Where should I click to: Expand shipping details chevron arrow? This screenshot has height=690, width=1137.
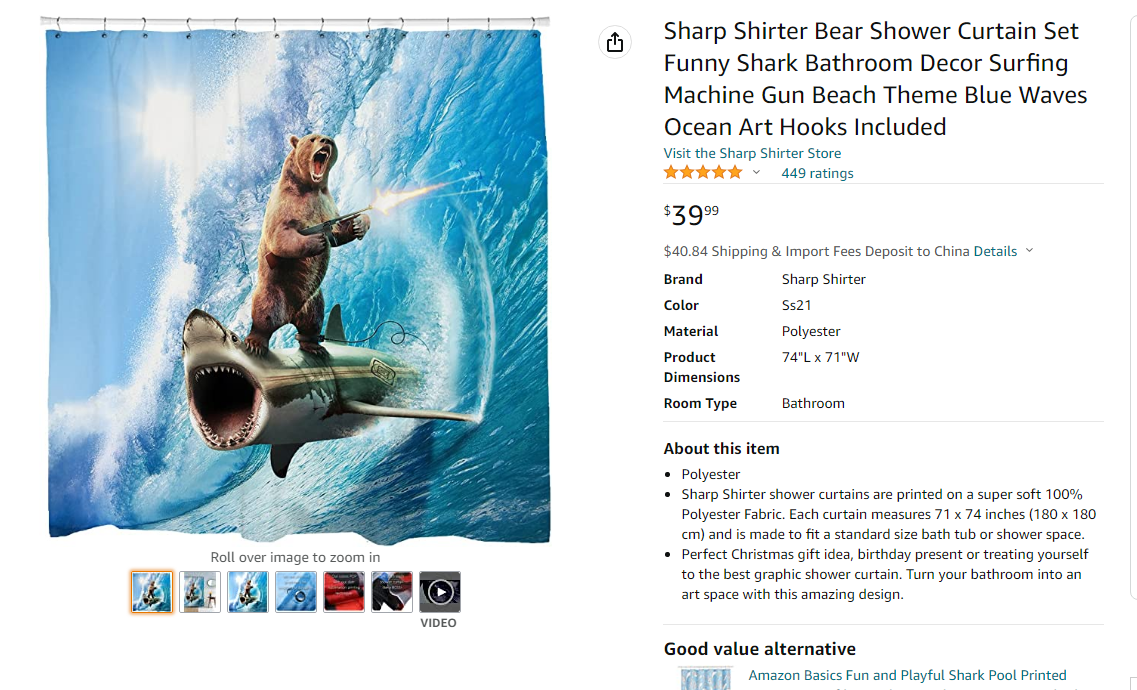point(1030,251)
